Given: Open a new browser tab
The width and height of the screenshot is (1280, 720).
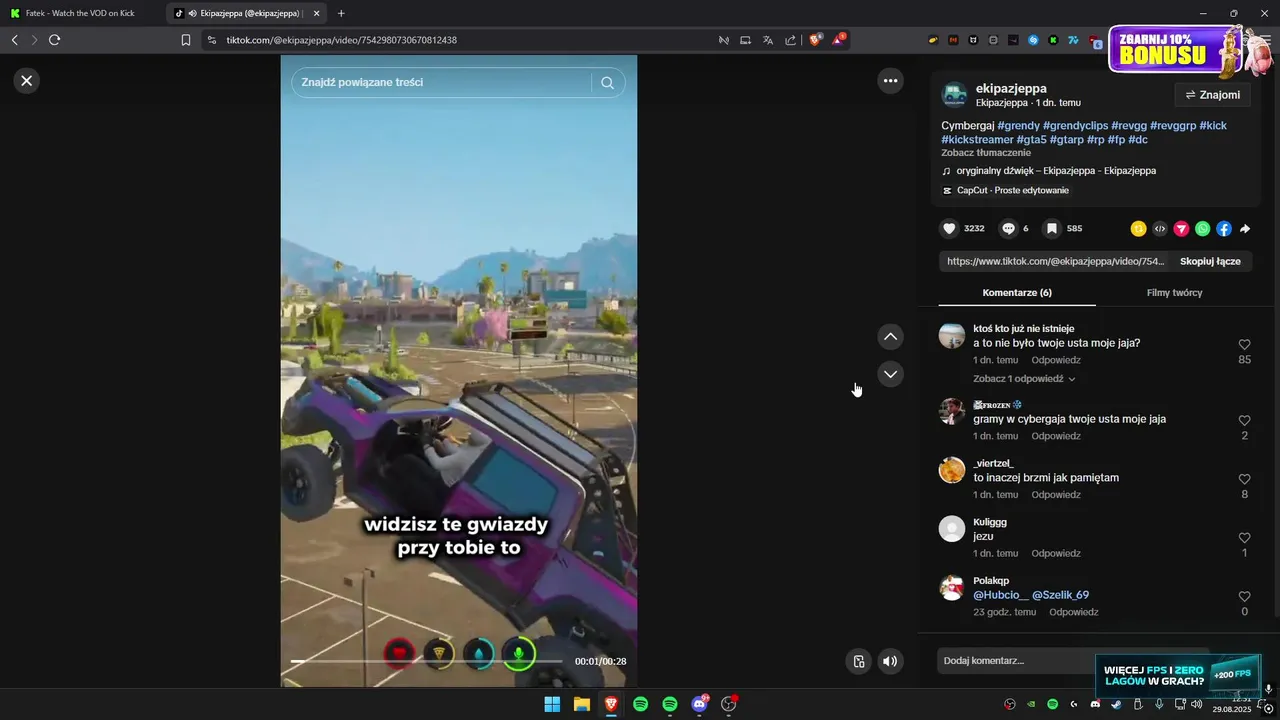Looking at the screenshot, I should tap(341, 13).
